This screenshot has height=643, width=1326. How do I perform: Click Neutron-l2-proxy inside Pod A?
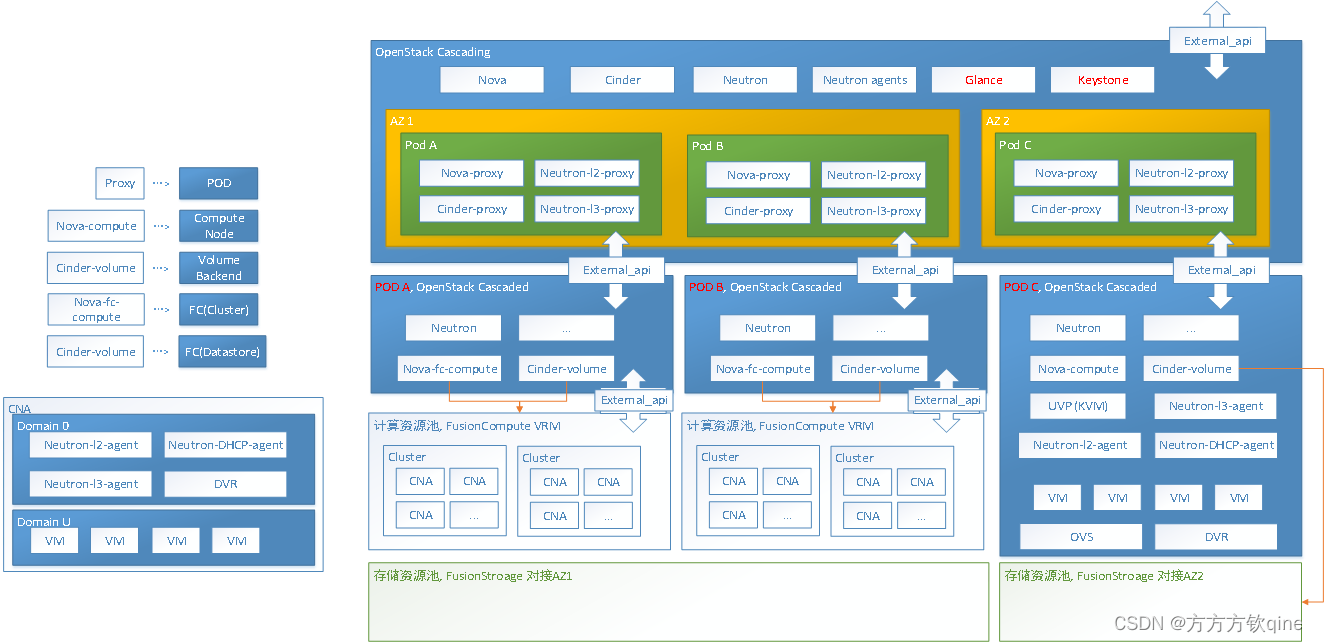pyautogui.click(x=587, y=173)
